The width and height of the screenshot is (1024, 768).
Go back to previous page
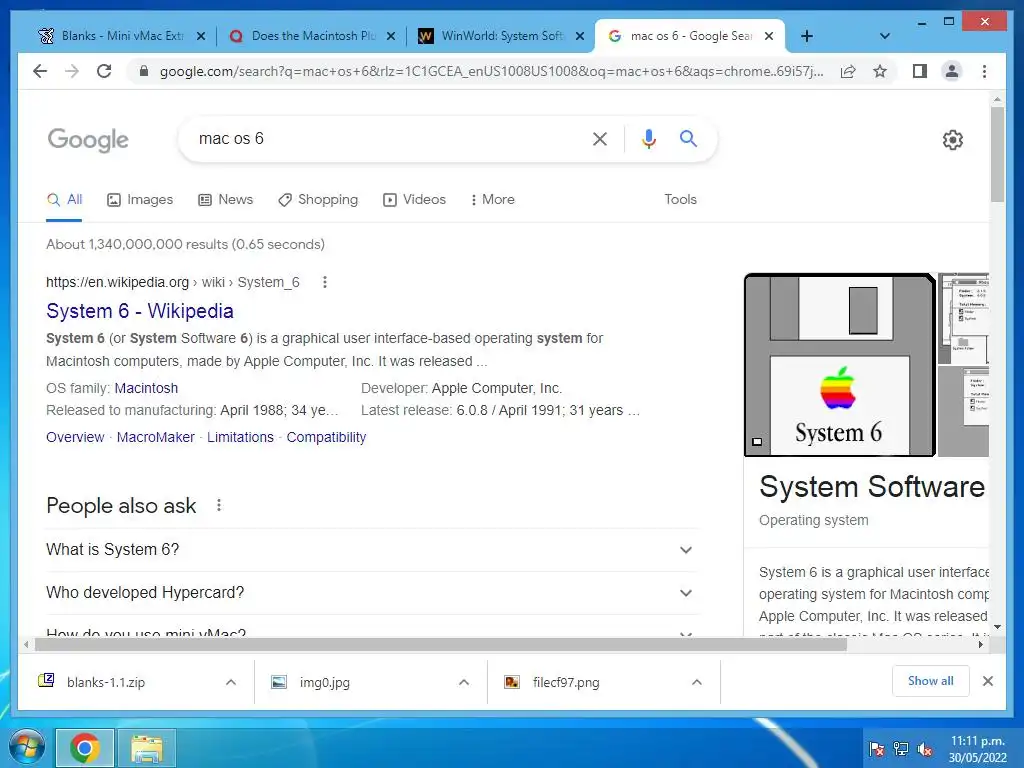tap(40, 71)
